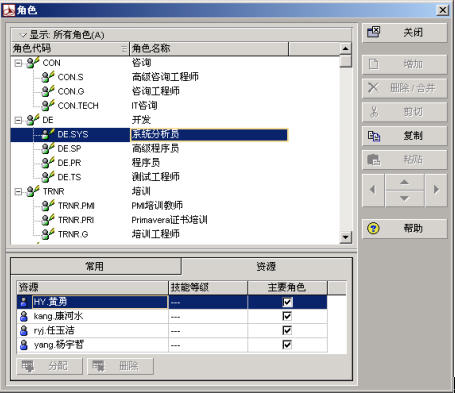
Task: Select the 咨询工程师 role name
Action: pos(156,91)
